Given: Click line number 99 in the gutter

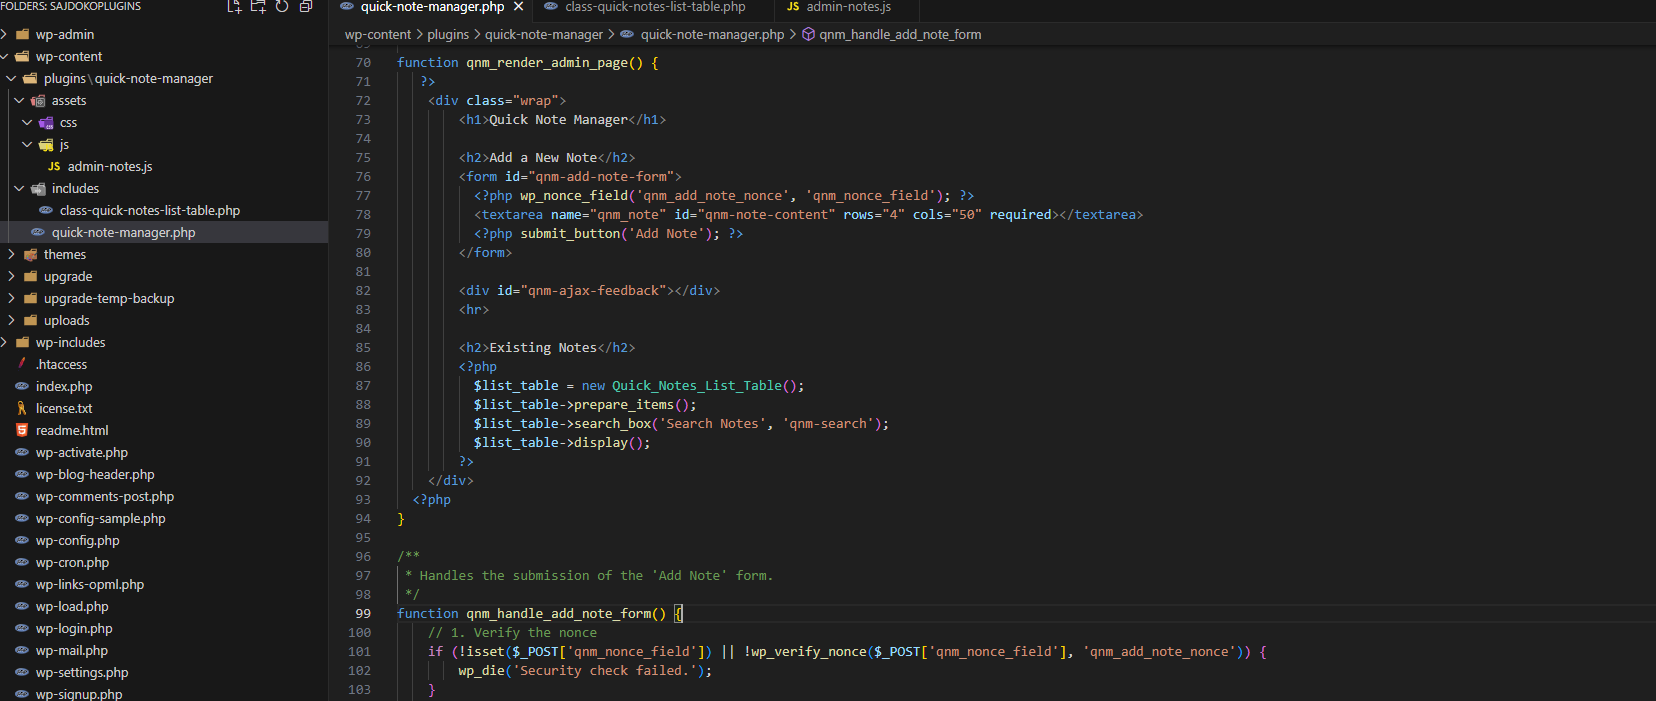Looking at the screenshot, I should pos(363,613).
